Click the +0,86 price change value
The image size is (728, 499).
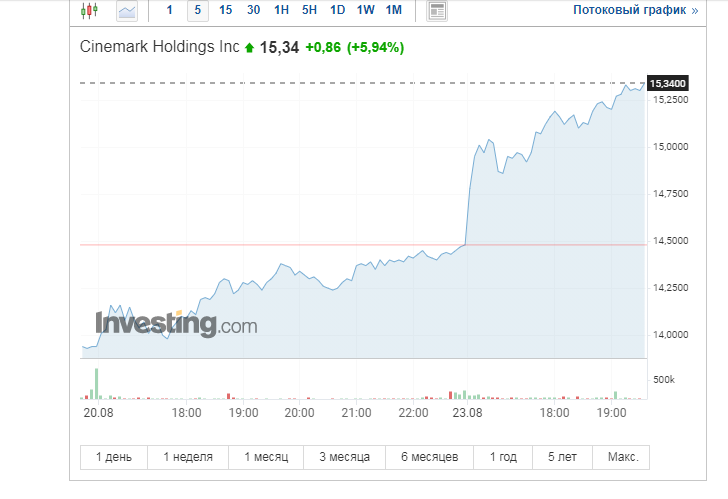[x=323, y=47]
